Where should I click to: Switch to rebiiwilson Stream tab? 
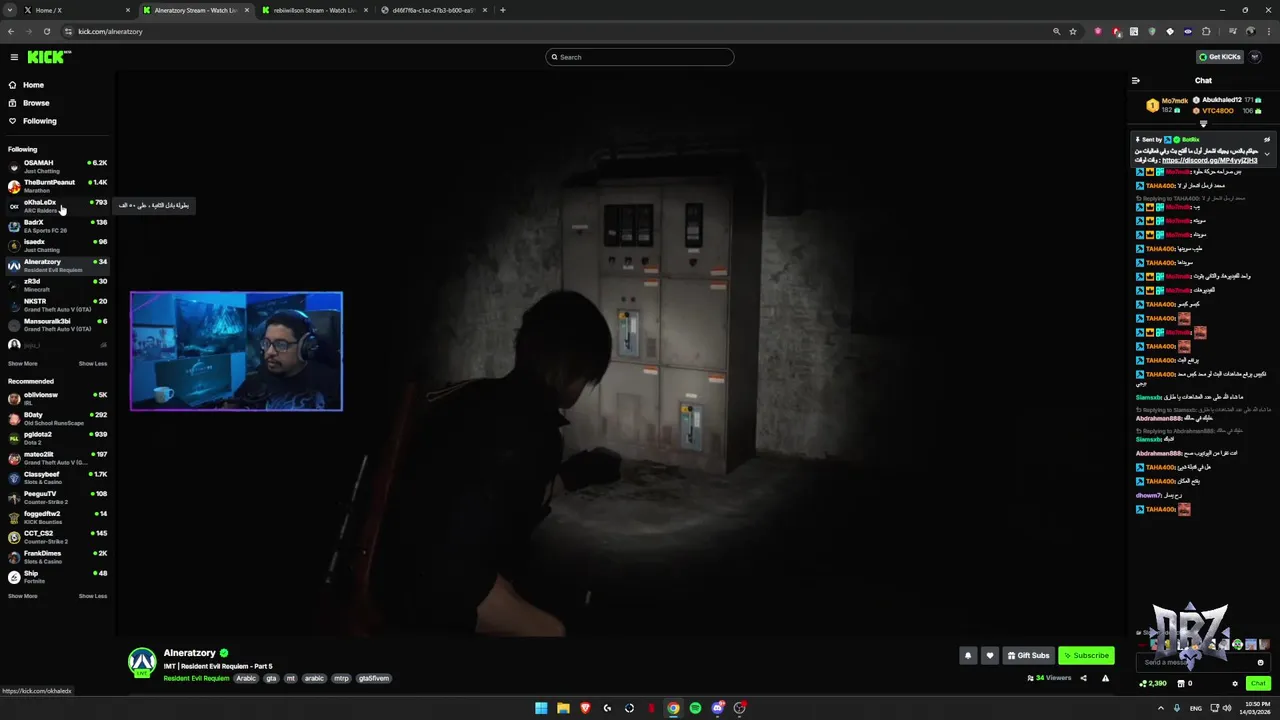[x=315, y=10]
